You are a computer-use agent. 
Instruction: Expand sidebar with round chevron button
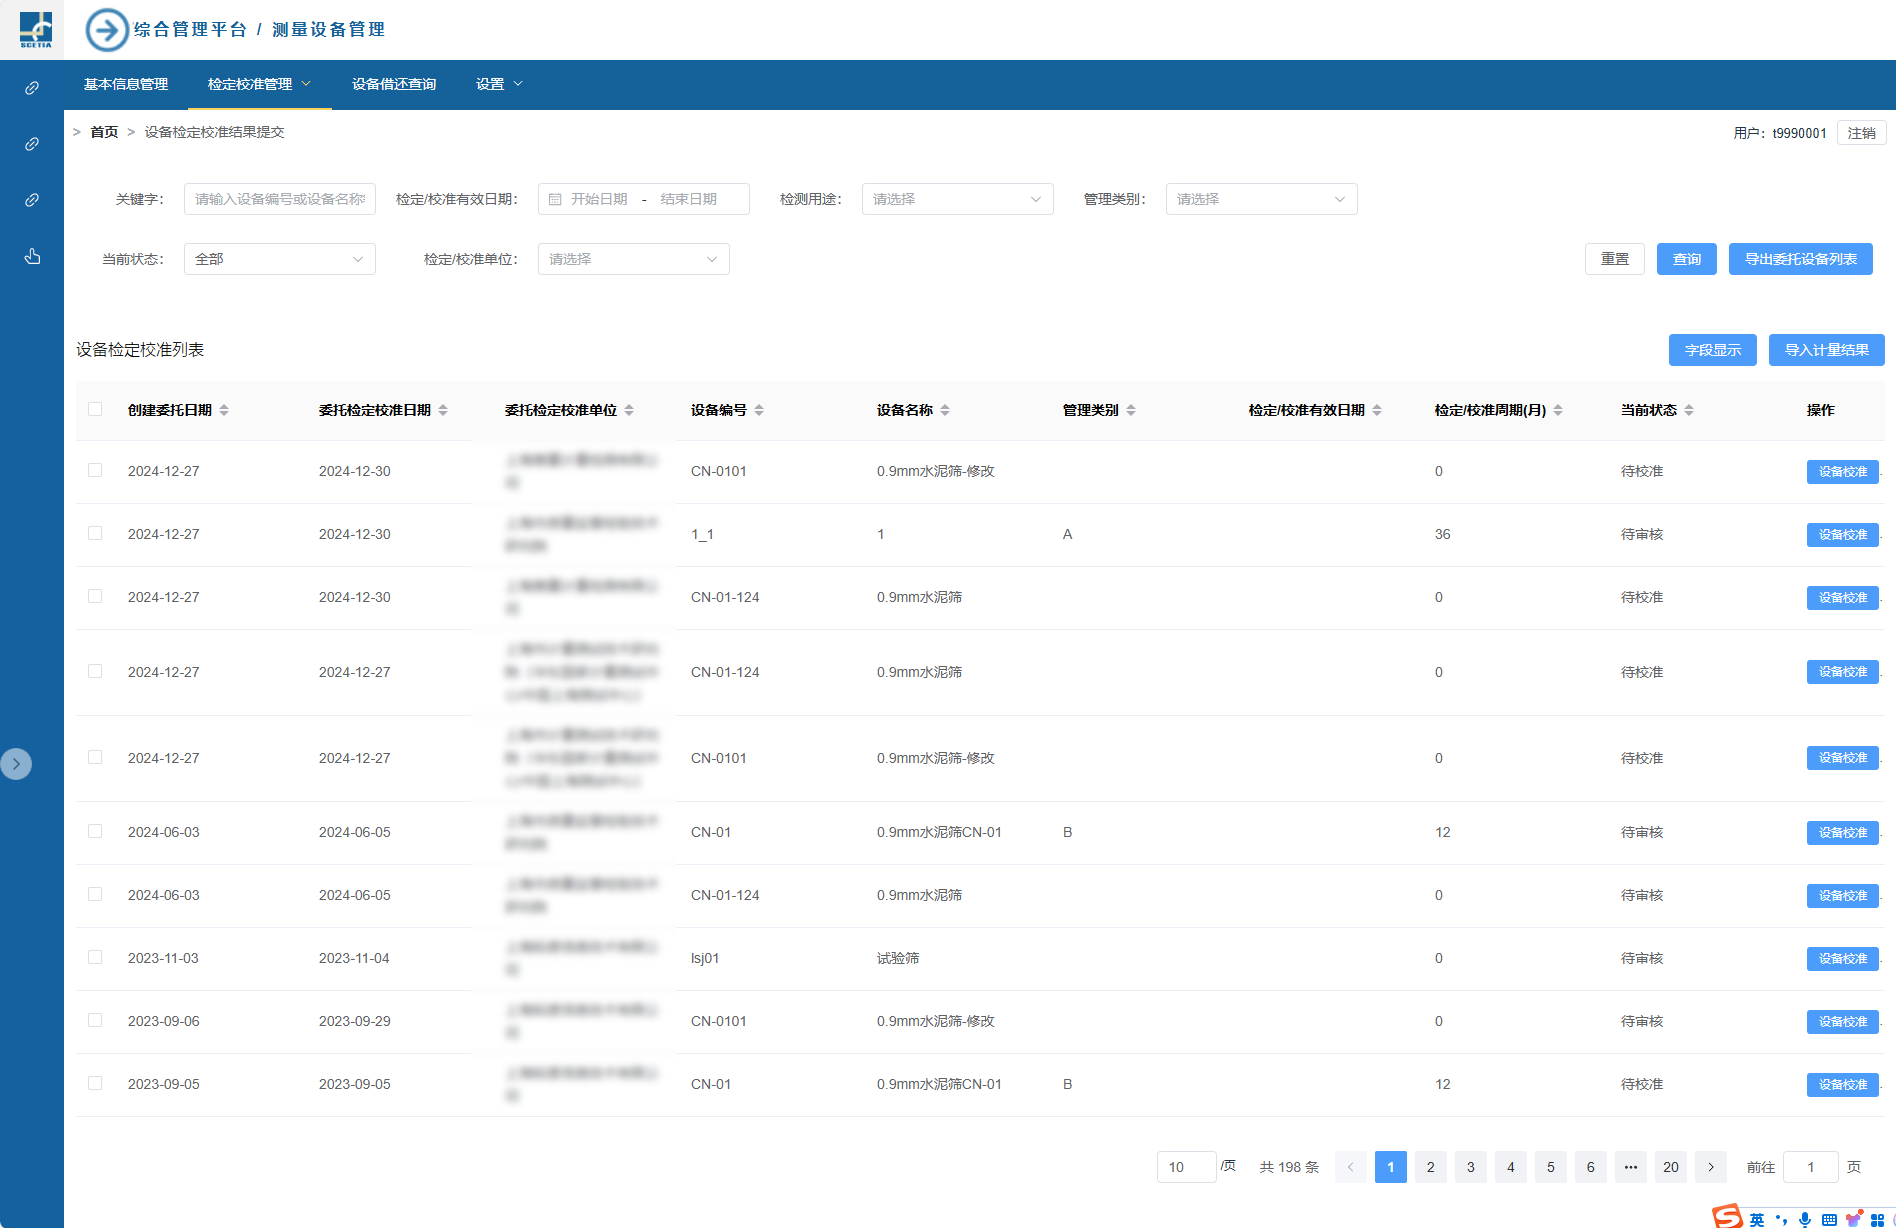point(16,764)
